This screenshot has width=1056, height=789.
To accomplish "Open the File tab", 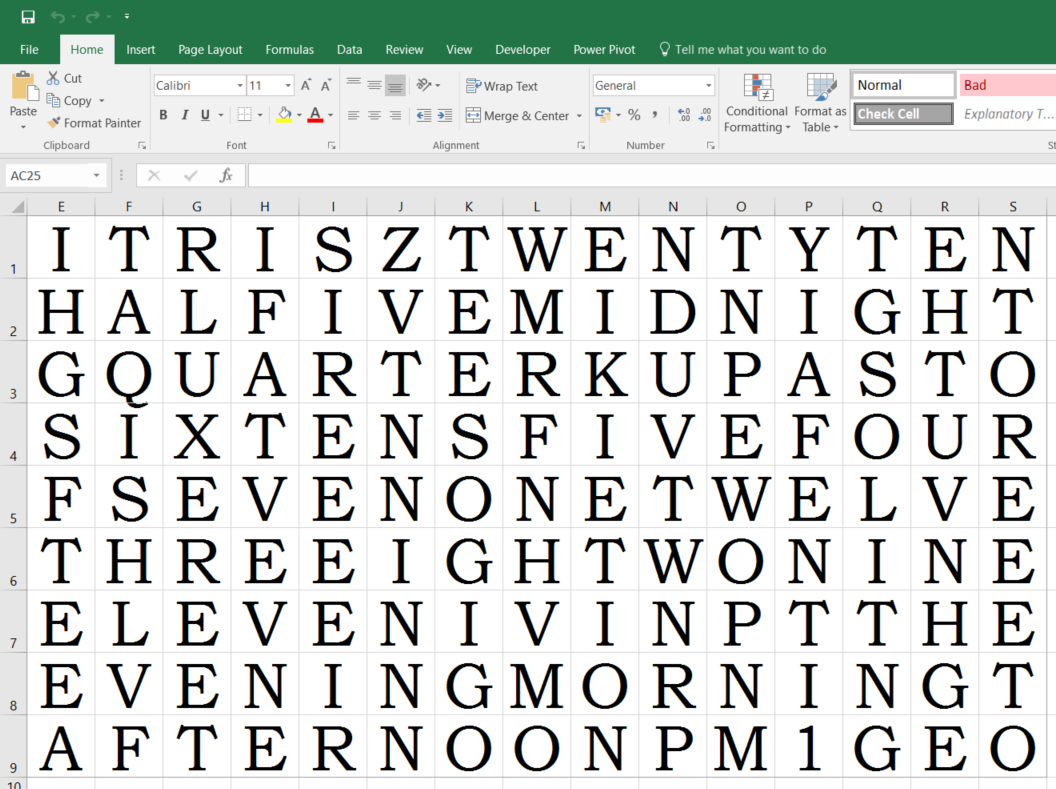I will point(29,49).
